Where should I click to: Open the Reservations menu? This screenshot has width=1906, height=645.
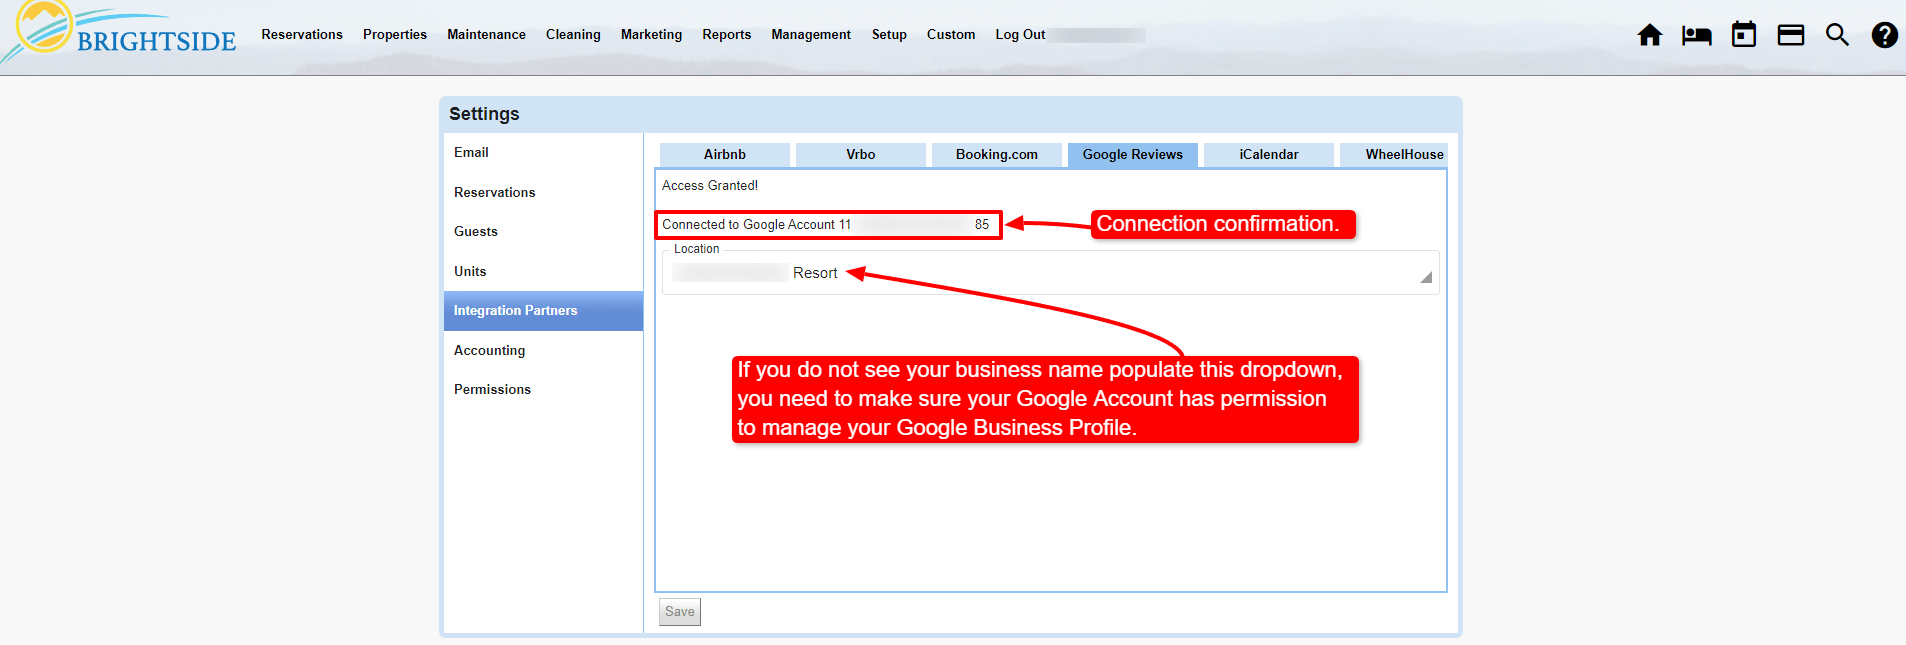tap(302, 34)
